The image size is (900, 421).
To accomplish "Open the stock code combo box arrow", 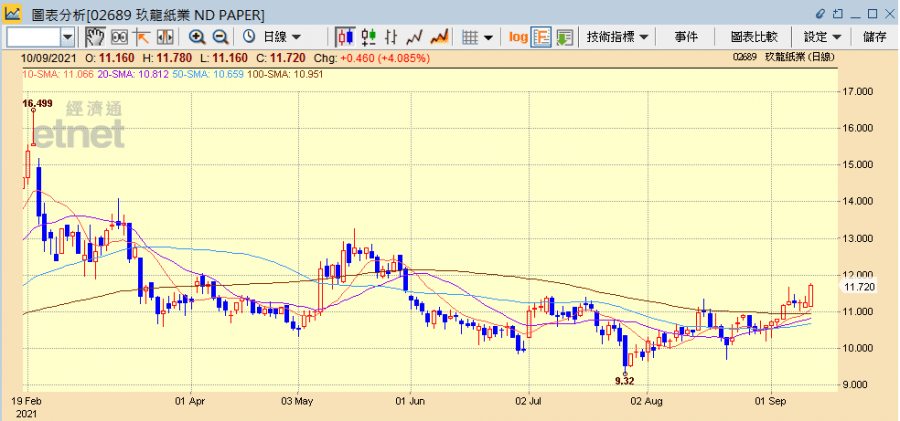I will [68, 37].
